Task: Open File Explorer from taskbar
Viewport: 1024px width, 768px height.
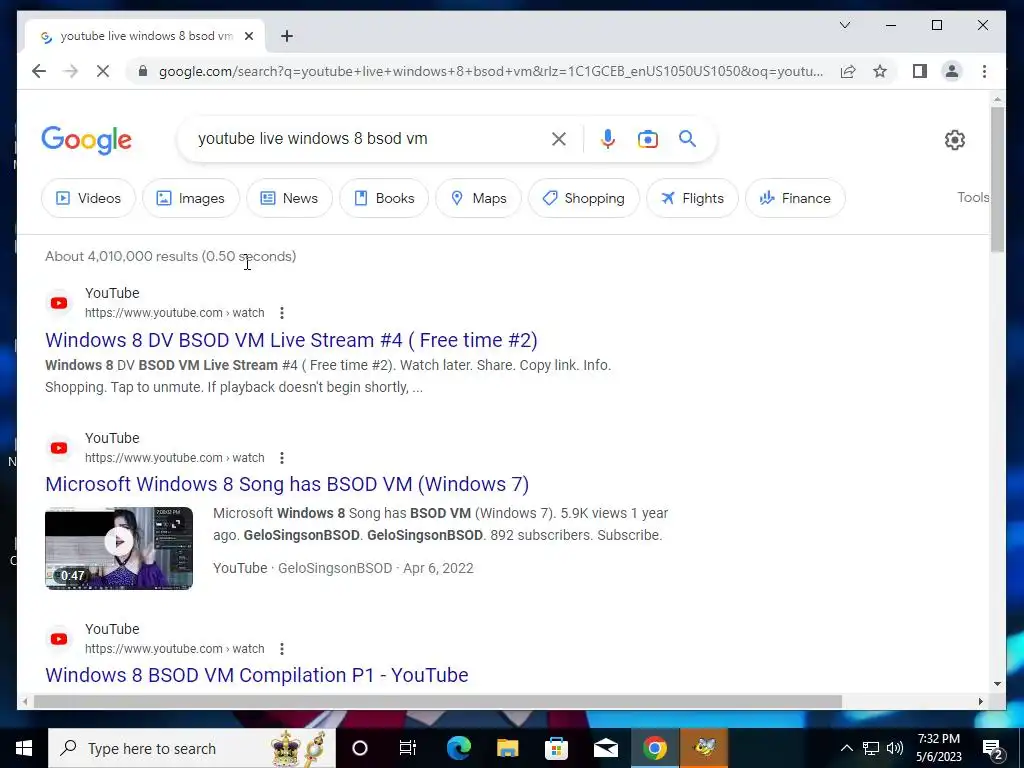Action: [507, 748]
